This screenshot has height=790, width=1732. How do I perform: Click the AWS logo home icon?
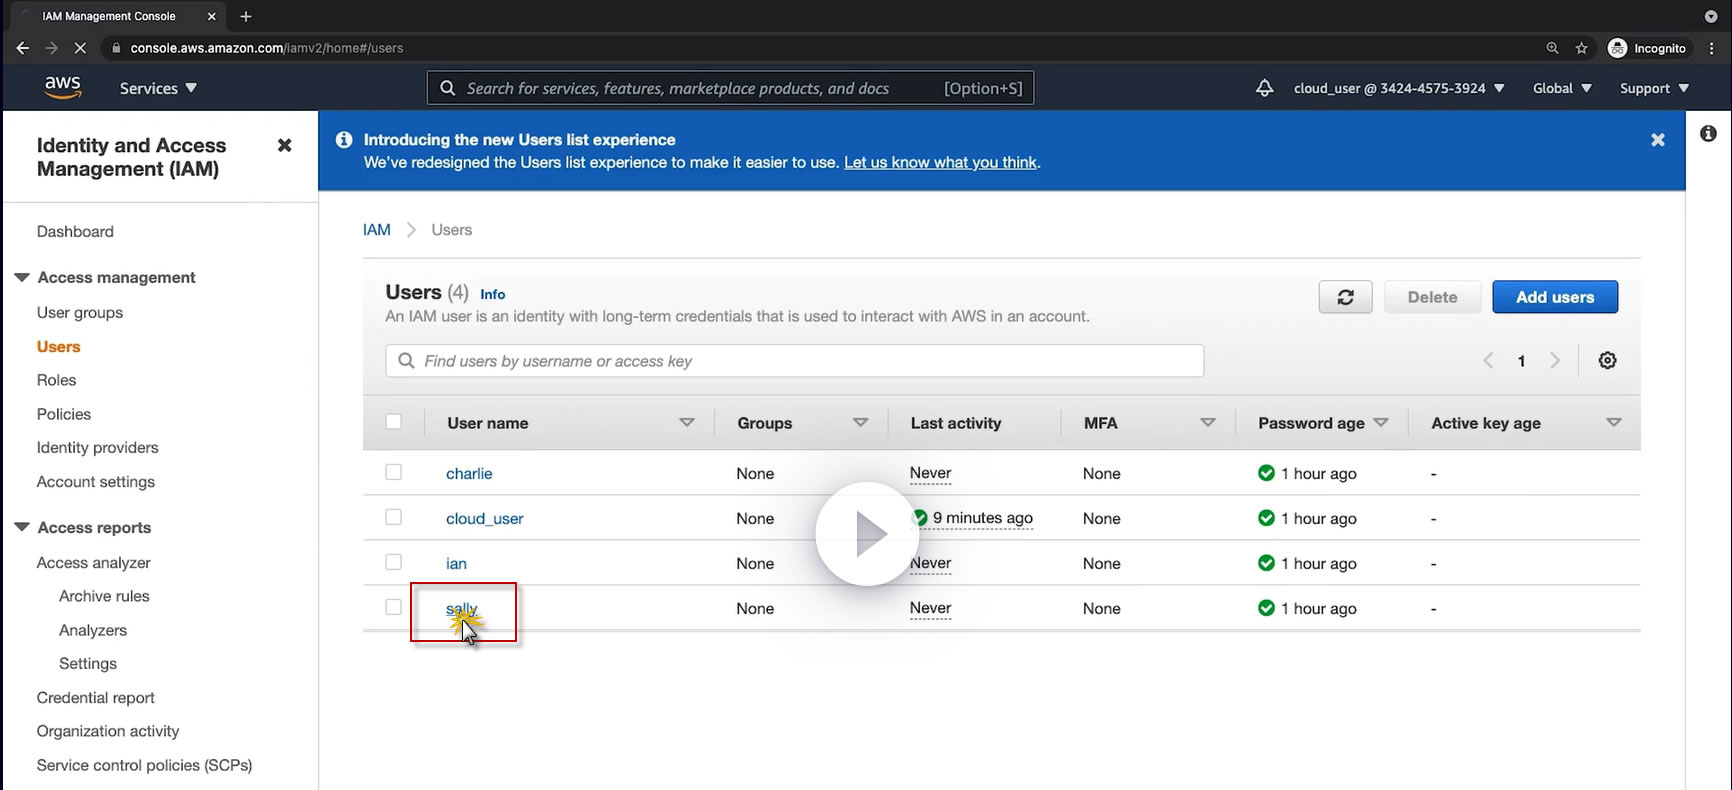(62, 88)
